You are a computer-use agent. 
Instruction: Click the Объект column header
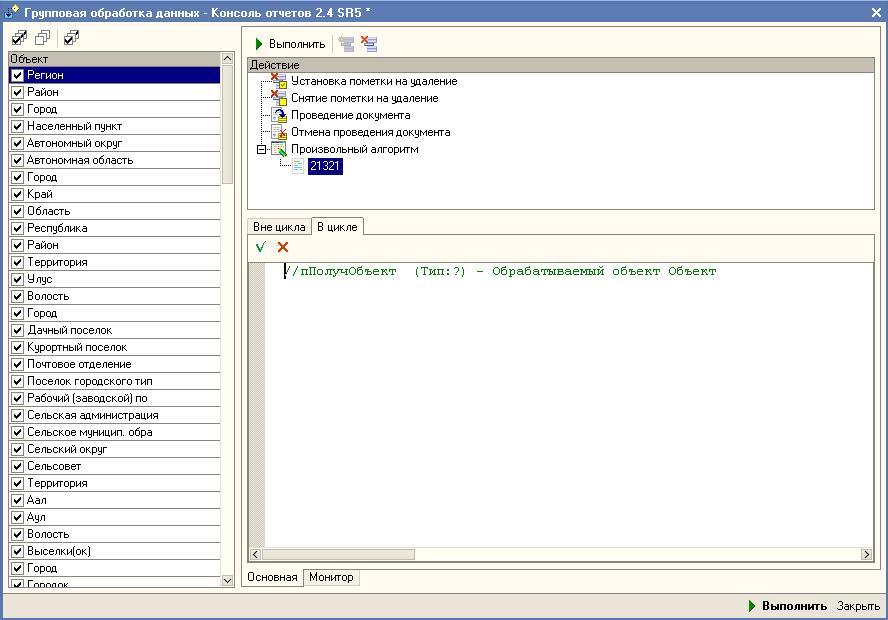click(115, 58)
